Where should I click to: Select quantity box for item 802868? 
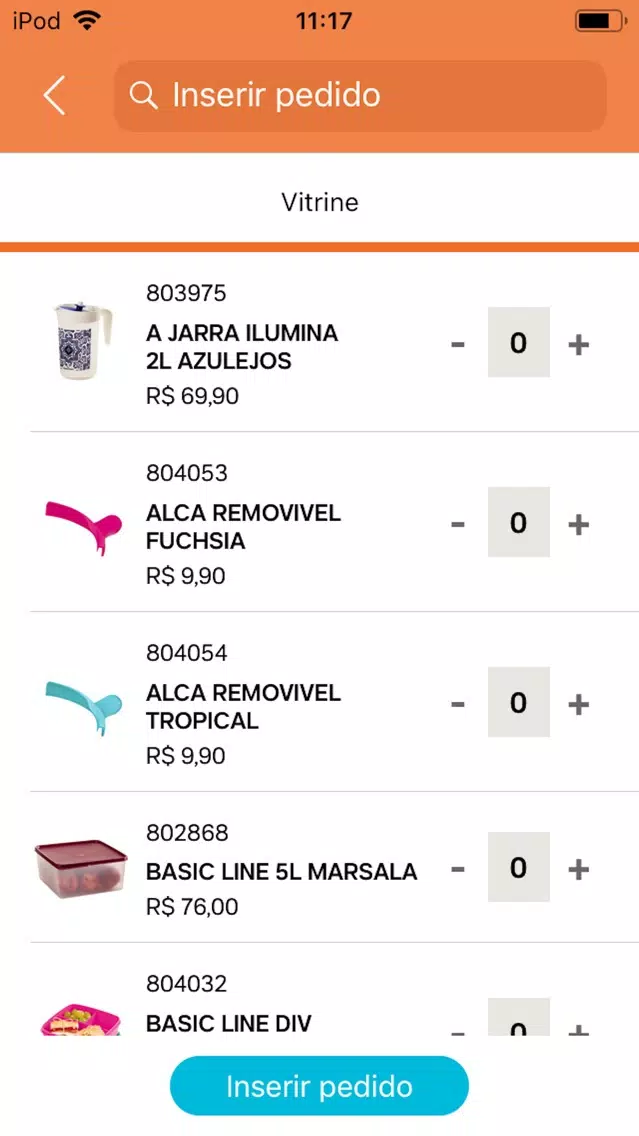(519, 867)
